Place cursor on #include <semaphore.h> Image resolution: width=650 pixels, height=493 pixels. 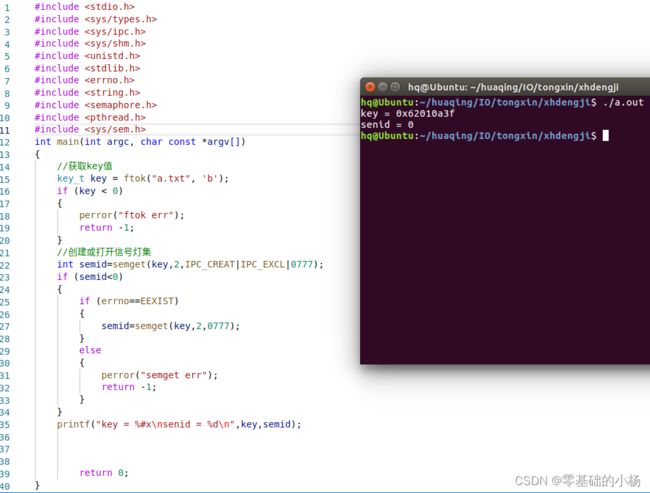tap(96, 104)
